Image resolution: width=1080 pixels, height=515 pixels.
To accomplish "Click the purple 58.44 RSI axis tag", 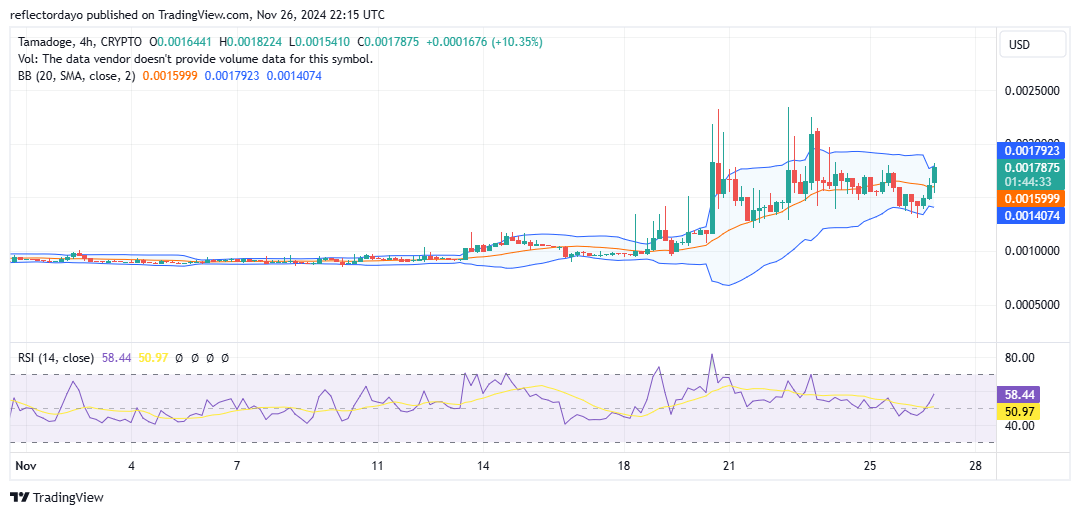I will point(1019,395).
